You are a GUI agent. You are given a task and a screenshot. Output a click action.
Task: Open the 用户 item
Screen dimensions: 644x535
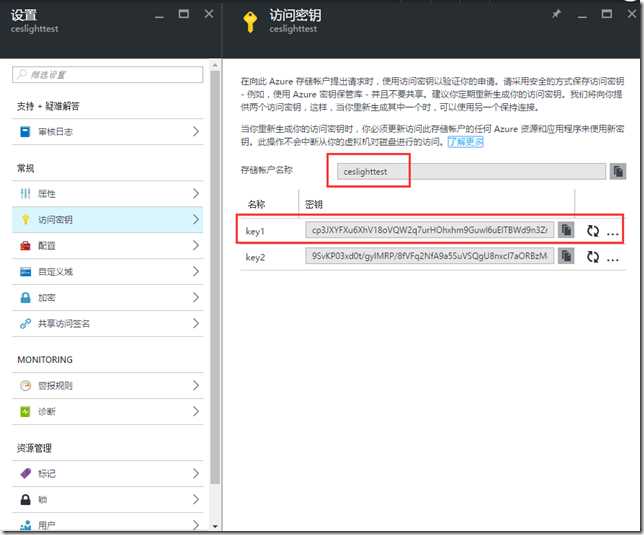pyautogui.click(x=108, y=524)
